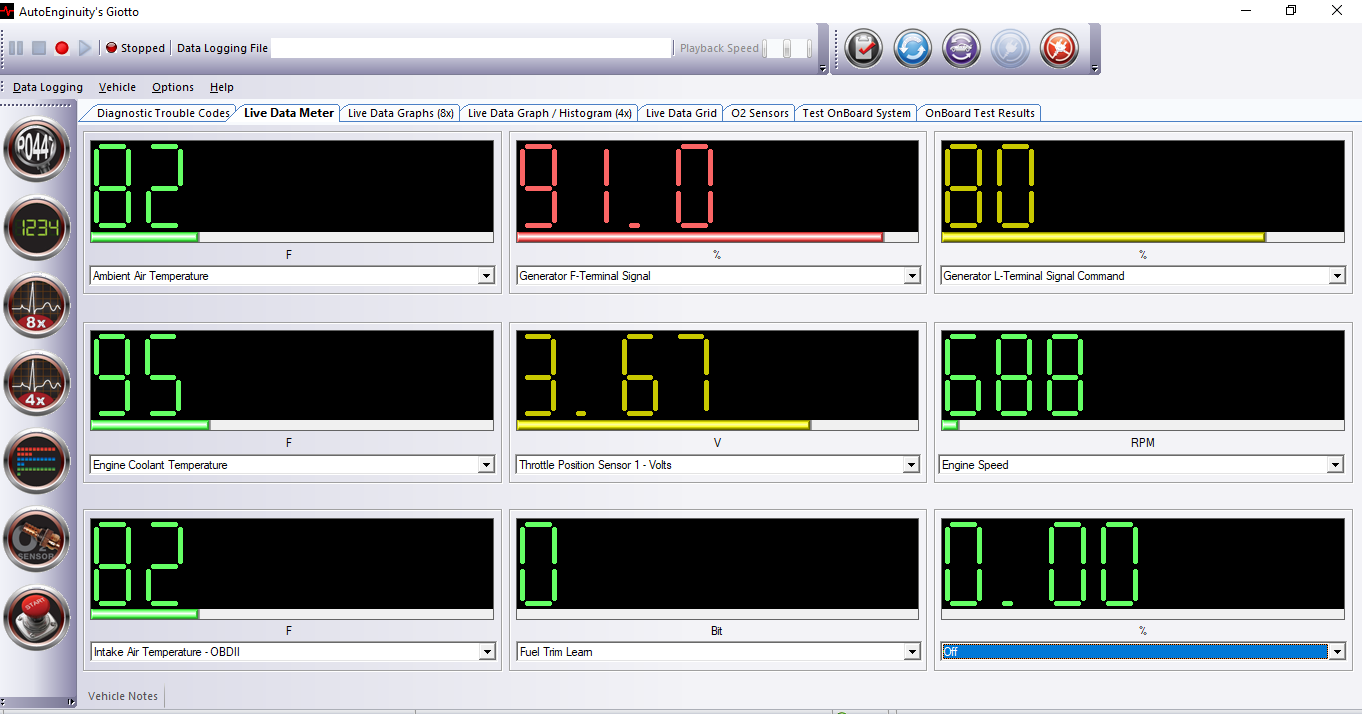This screenshot has width=1362, height=714.
Task: Open the 8x live data graphs sidebar icon
Action: pos(37,305)
